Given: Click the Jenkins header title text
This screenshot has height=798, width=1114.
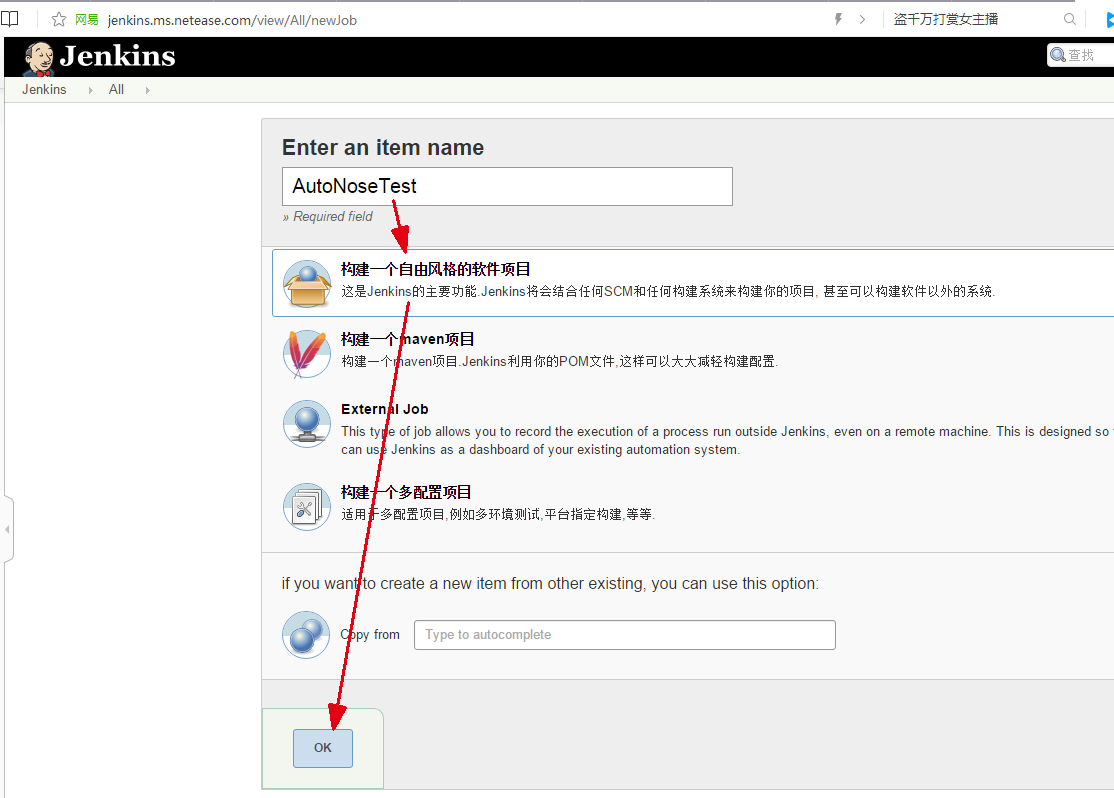Looking at the screenshot, I should point(117,56).
